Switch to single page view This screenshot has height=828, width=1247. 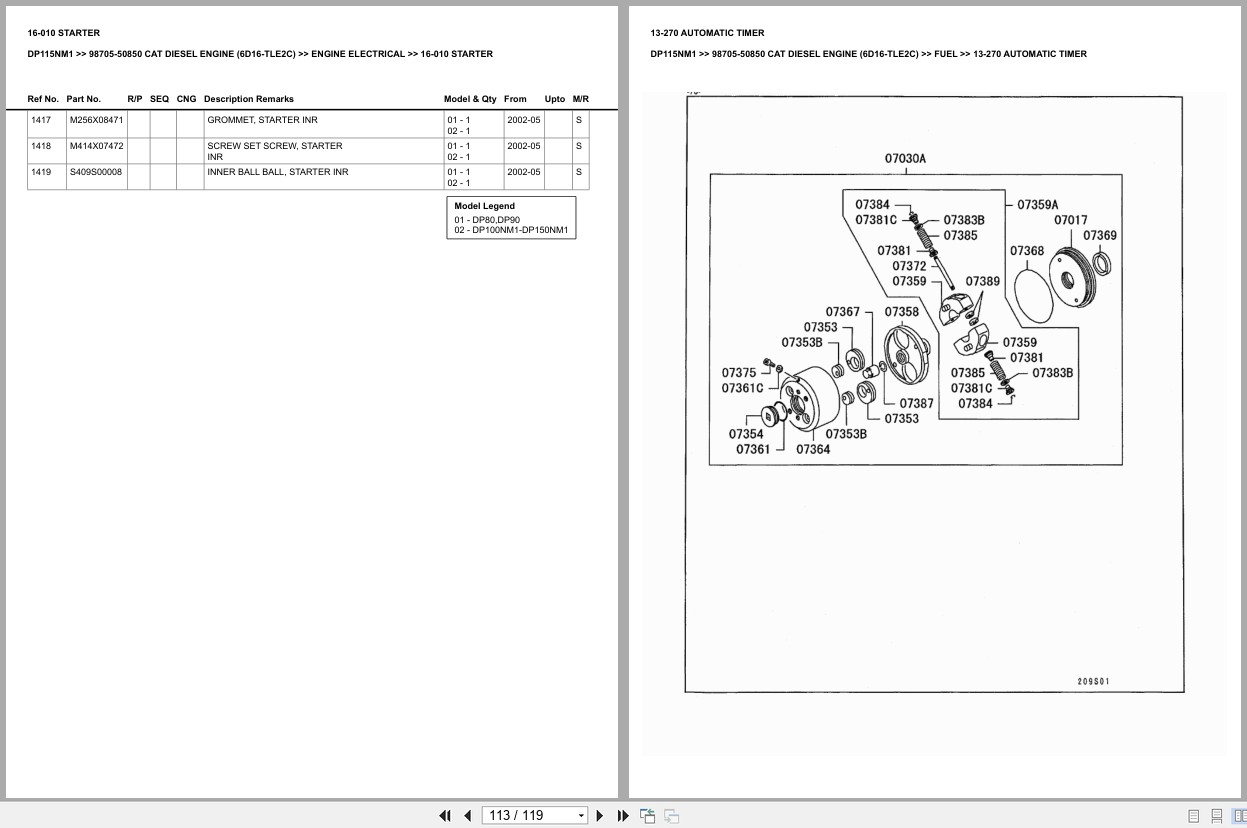tap(1193, 816)
